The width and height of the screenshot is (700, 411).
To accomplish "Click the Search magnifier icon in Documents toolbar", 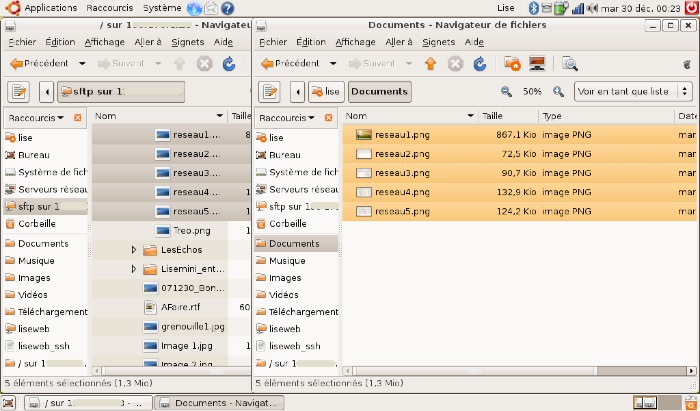I will tap(570, 63).
